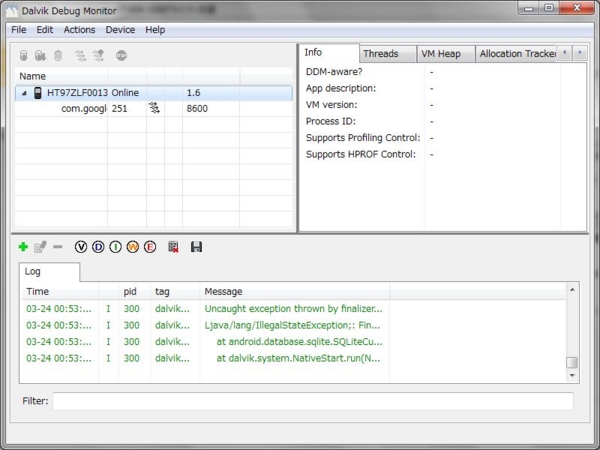Click the 1.6 version cell
600x450 pixels.
click(x=193, y=93)
